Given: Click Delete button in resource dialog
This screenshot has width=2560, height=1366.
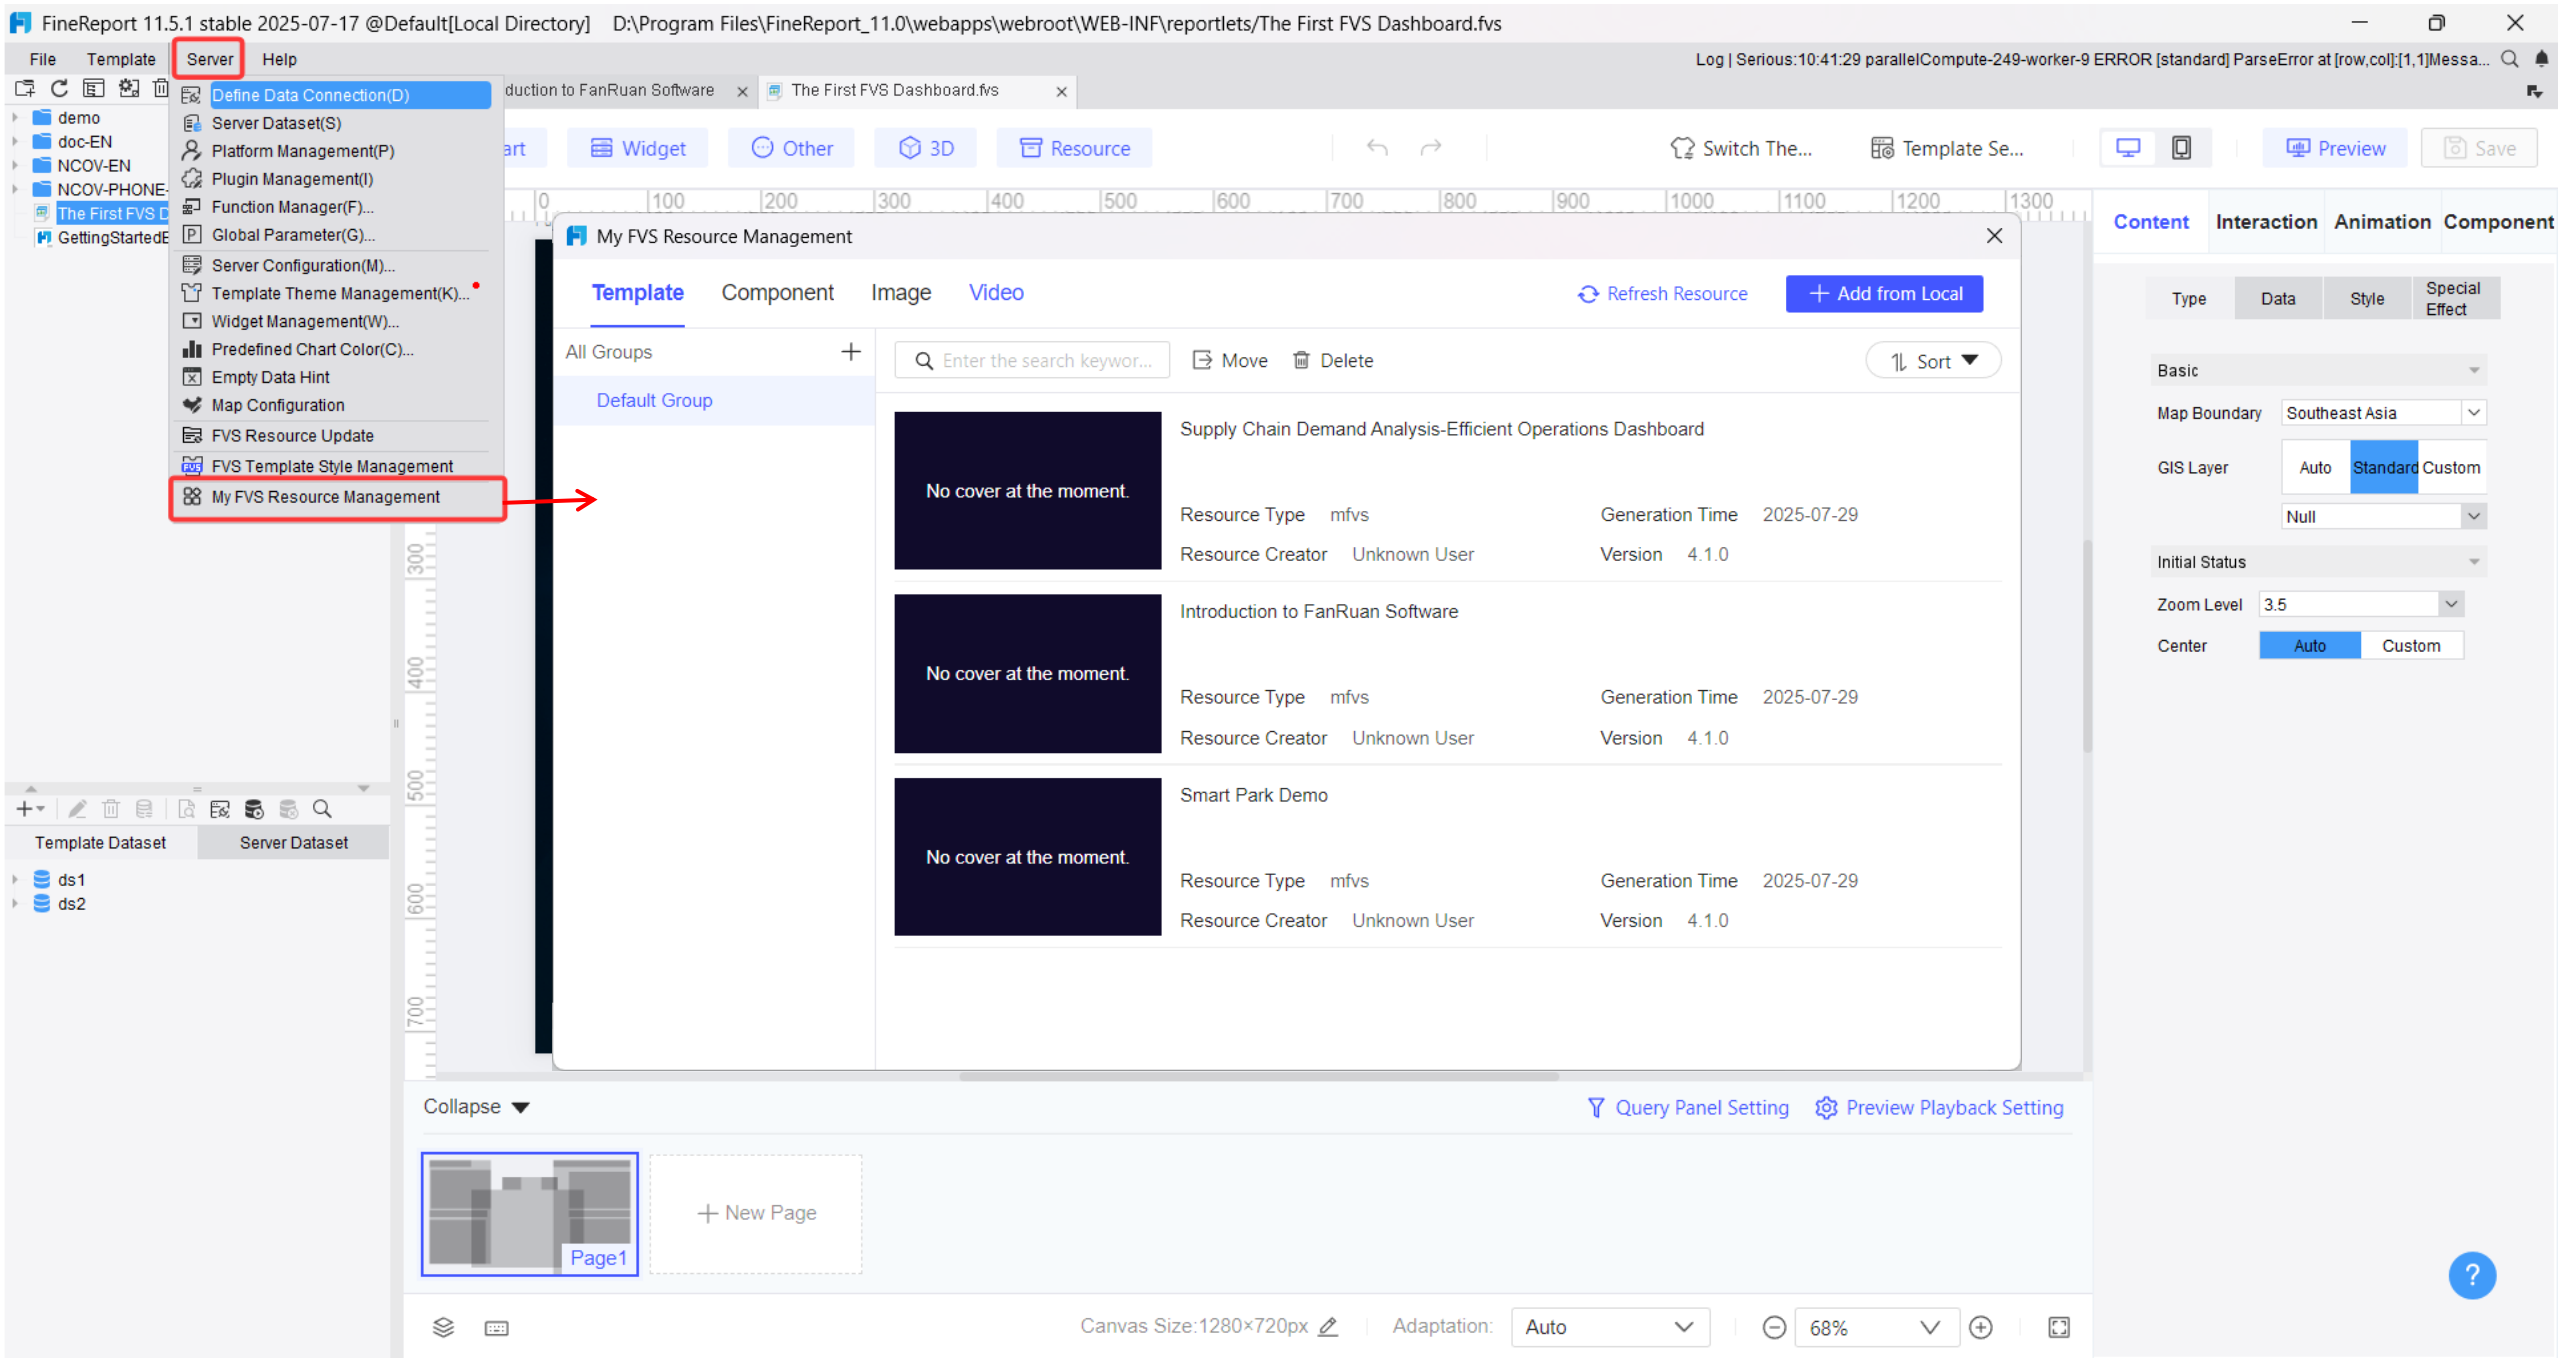Looking at the screenshot, I should [1332, 360].
